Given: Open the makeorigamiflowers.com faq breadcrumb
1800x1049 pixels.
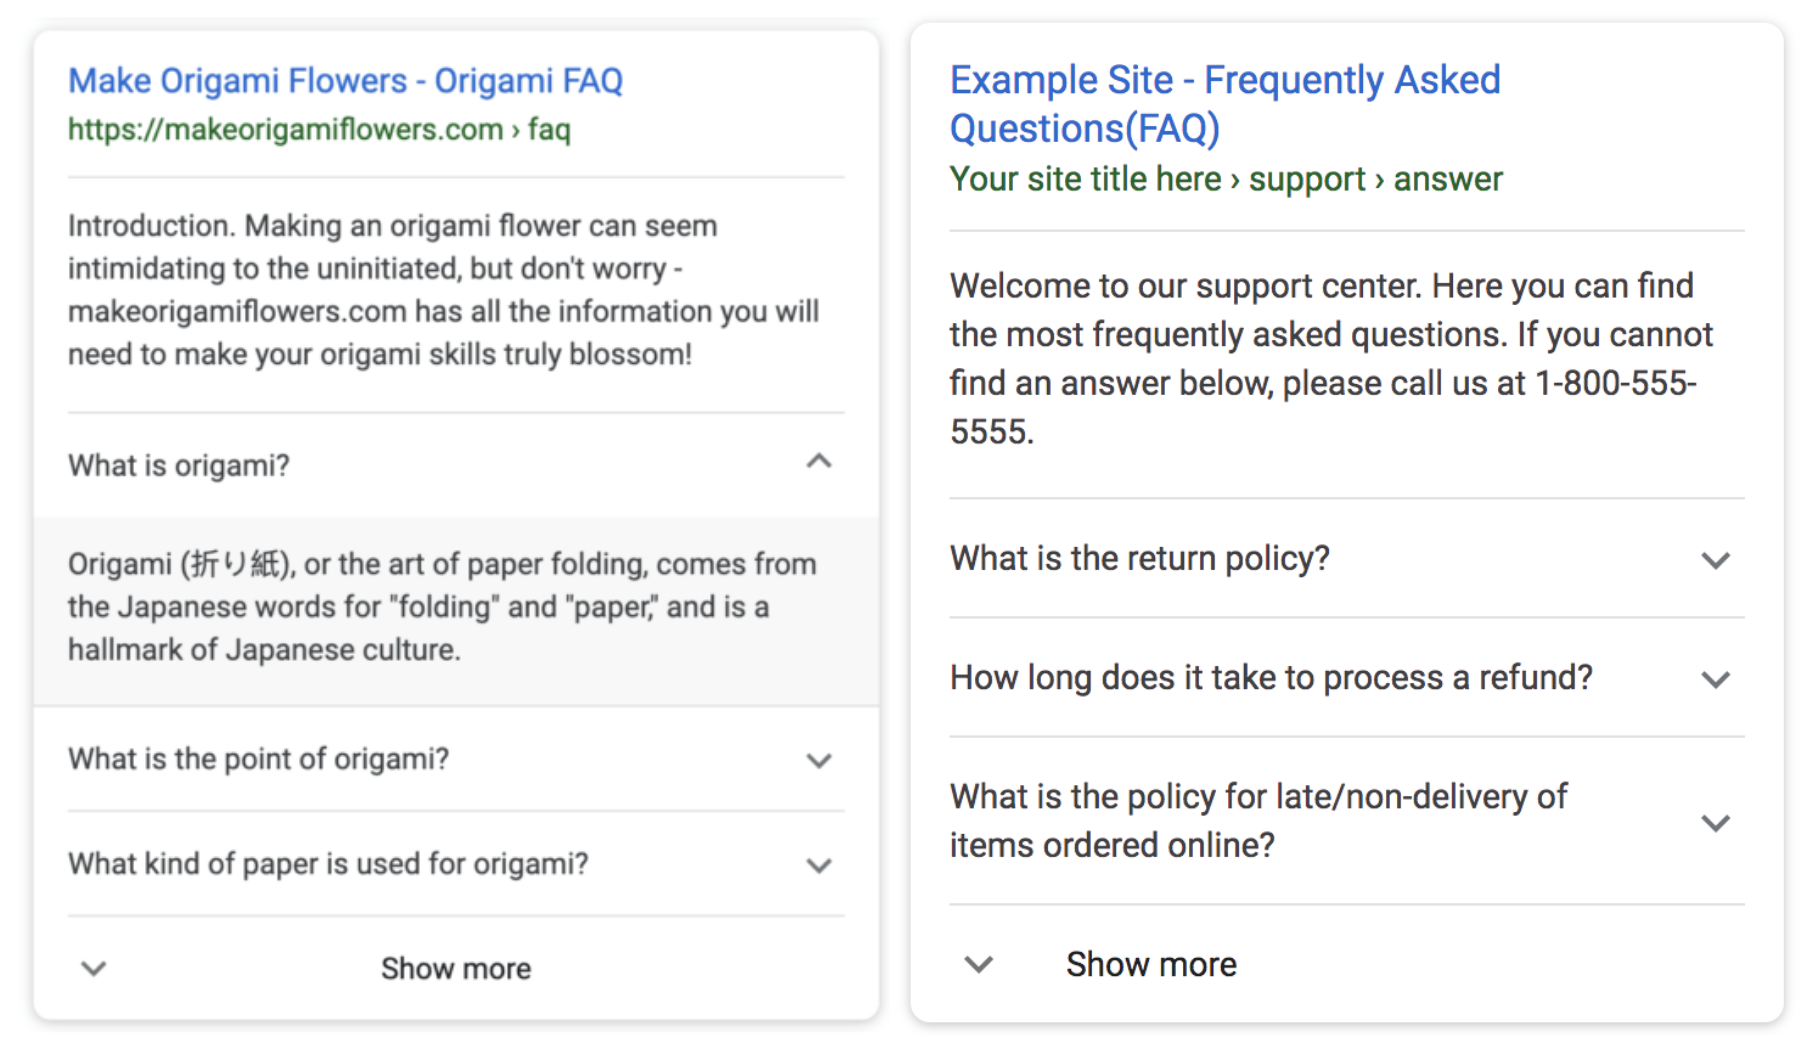Looking at the screenshot, I should pyautogui.click(x=319, y=129).
